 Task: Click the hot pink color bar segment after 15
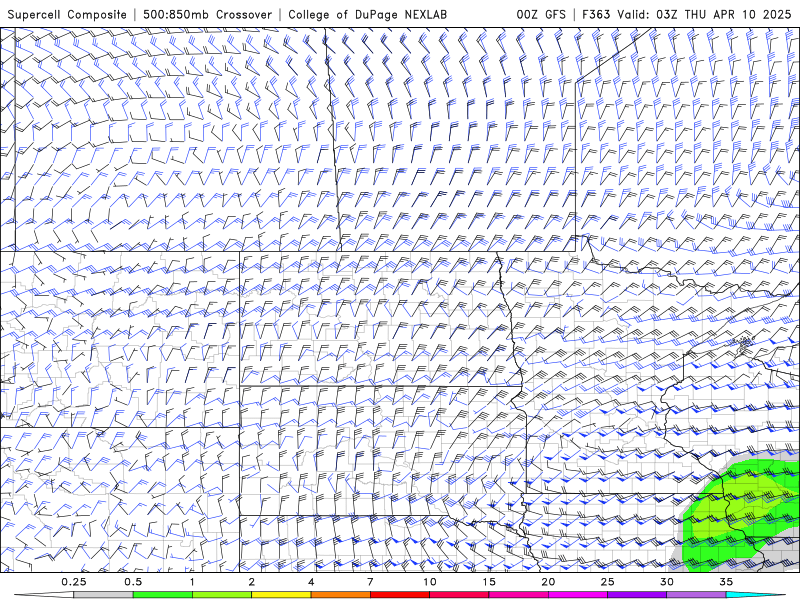(x=518, y=595)
